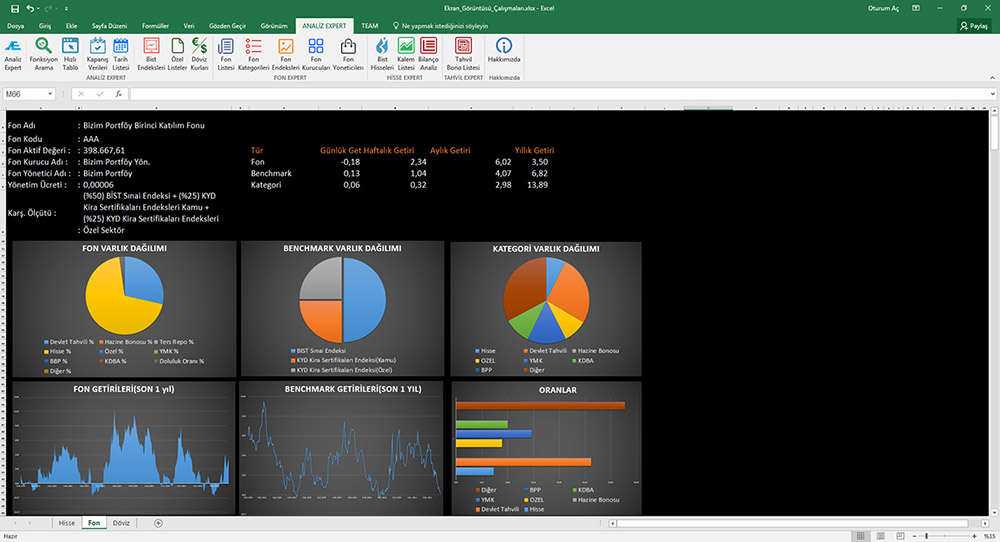Switch to the Veri tab
Viewport: 1000px width, 542px height.
tap(189, 26)
